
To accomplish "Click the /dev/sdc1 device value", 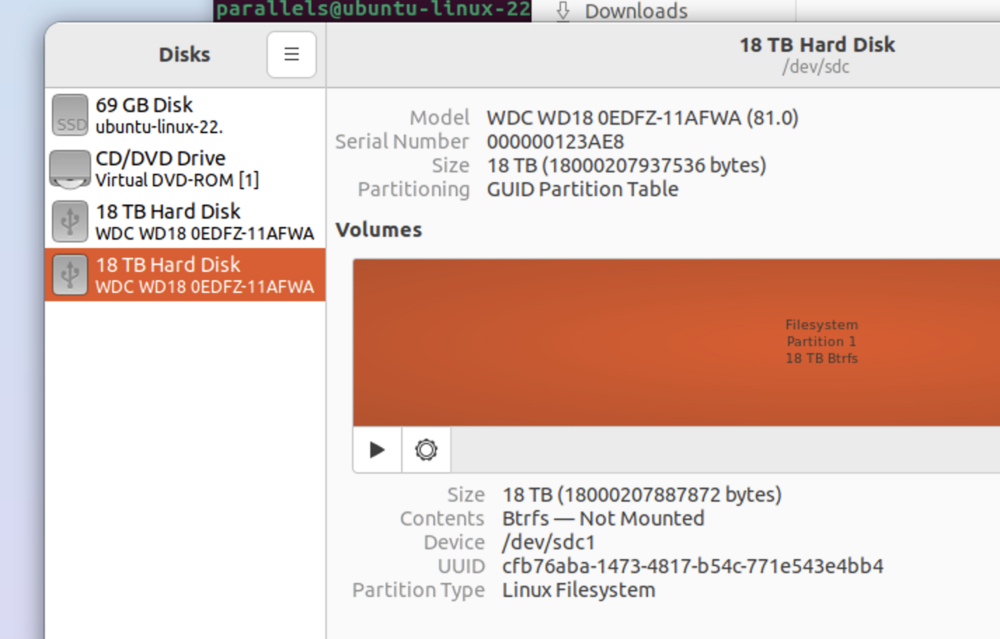I will click(548, 542).
